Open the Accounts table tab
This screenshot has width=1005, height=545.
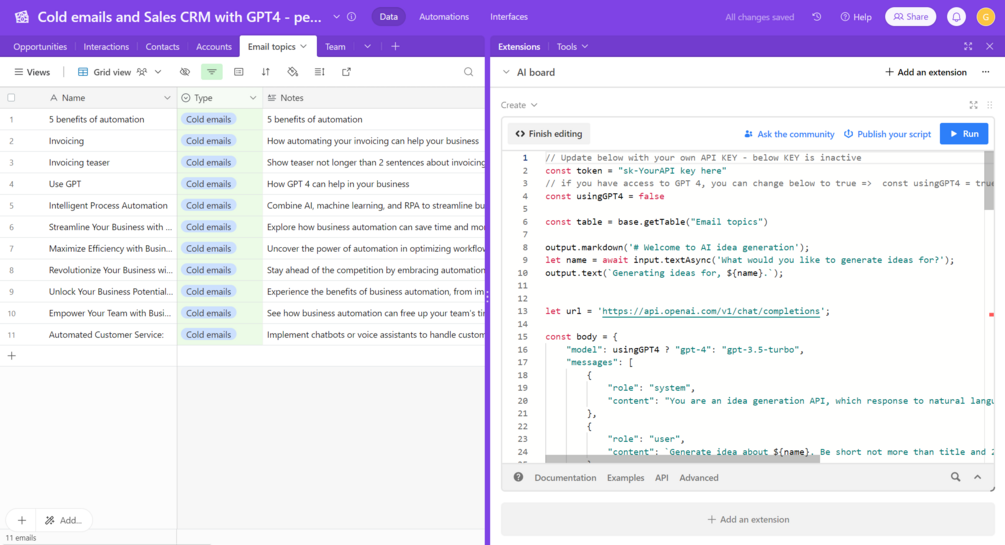tap(213, 46)
